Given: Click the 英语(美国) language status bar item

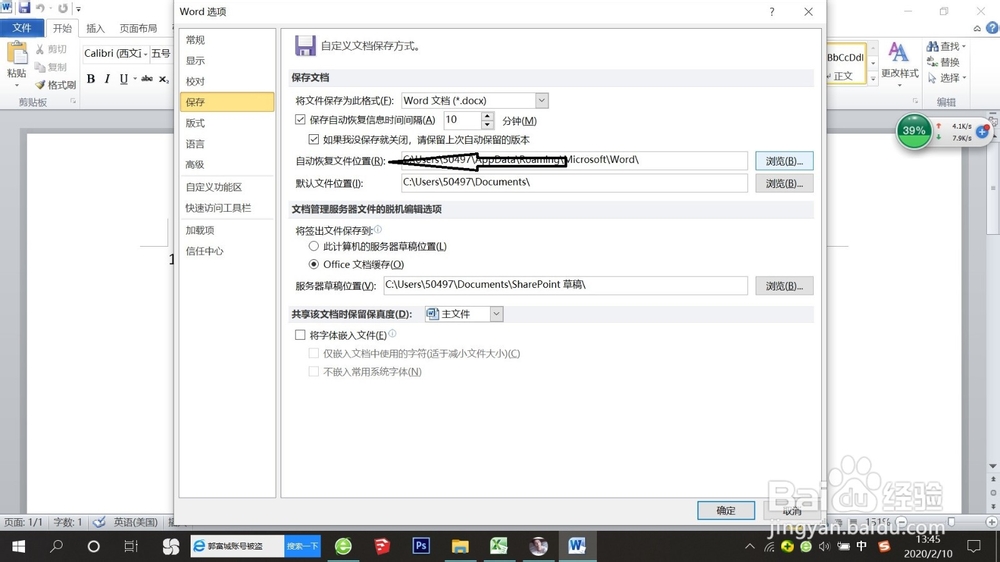Looking at the screenshot, I should (135, 522).
